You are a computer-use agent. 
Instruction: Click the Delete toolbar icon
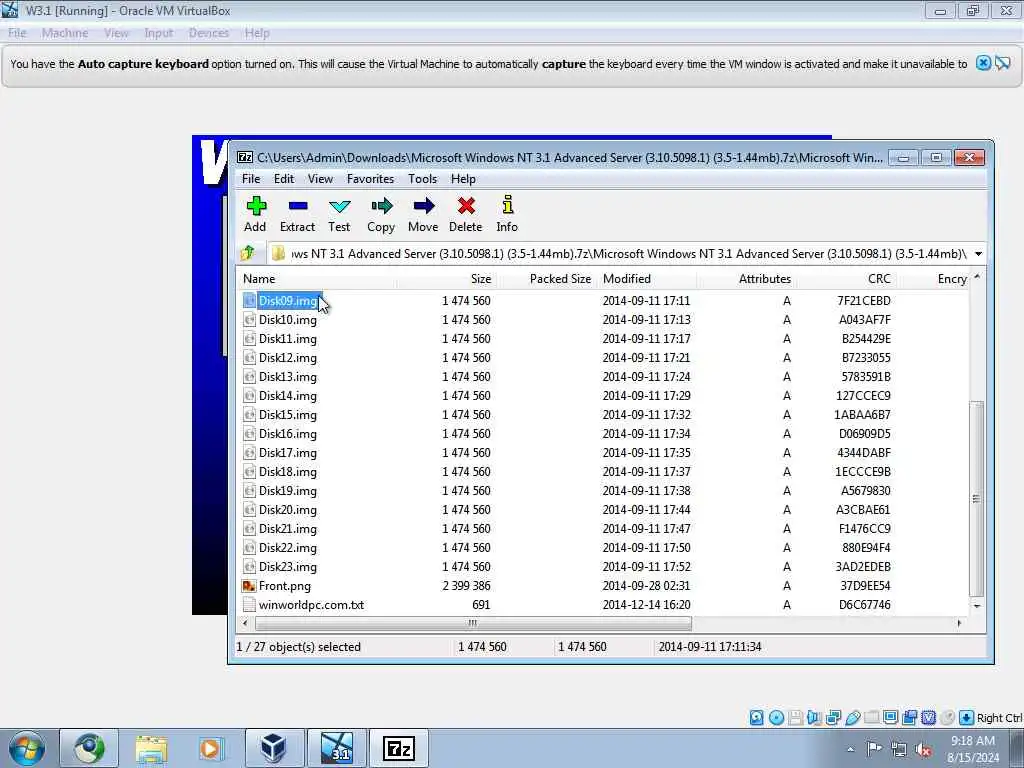click(466, 214)
